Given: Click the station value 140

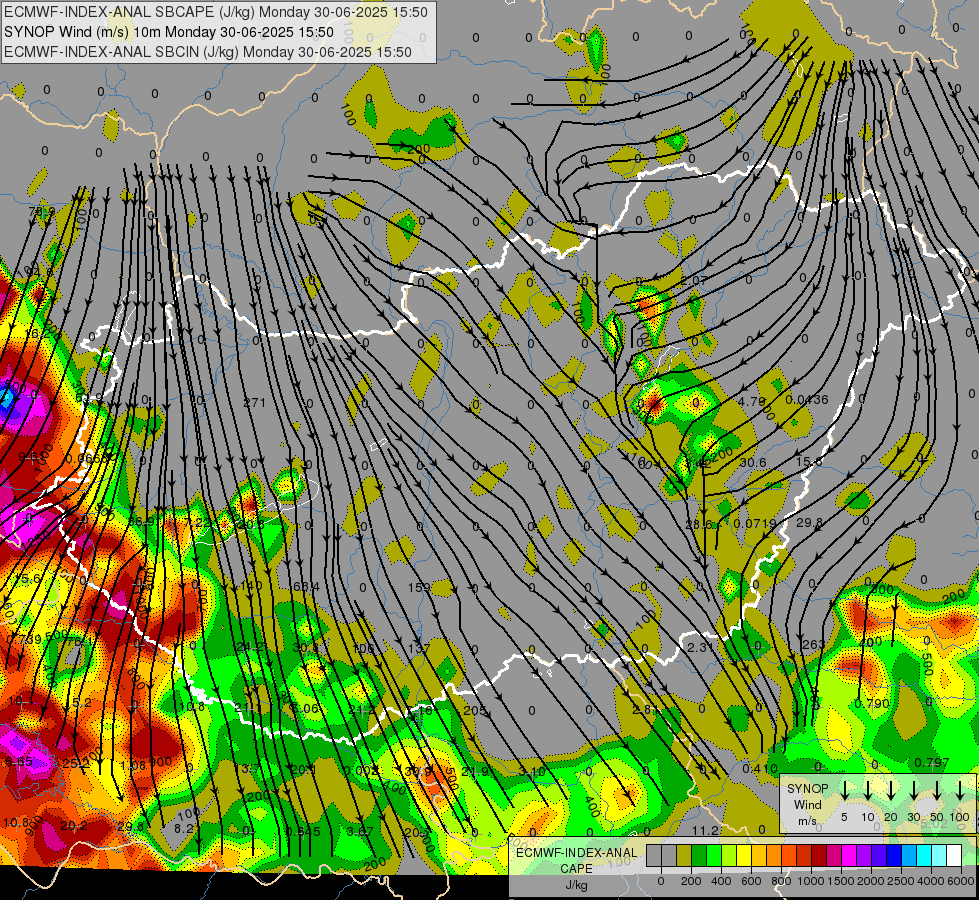Looking at the screenshot, I should 251,586.
